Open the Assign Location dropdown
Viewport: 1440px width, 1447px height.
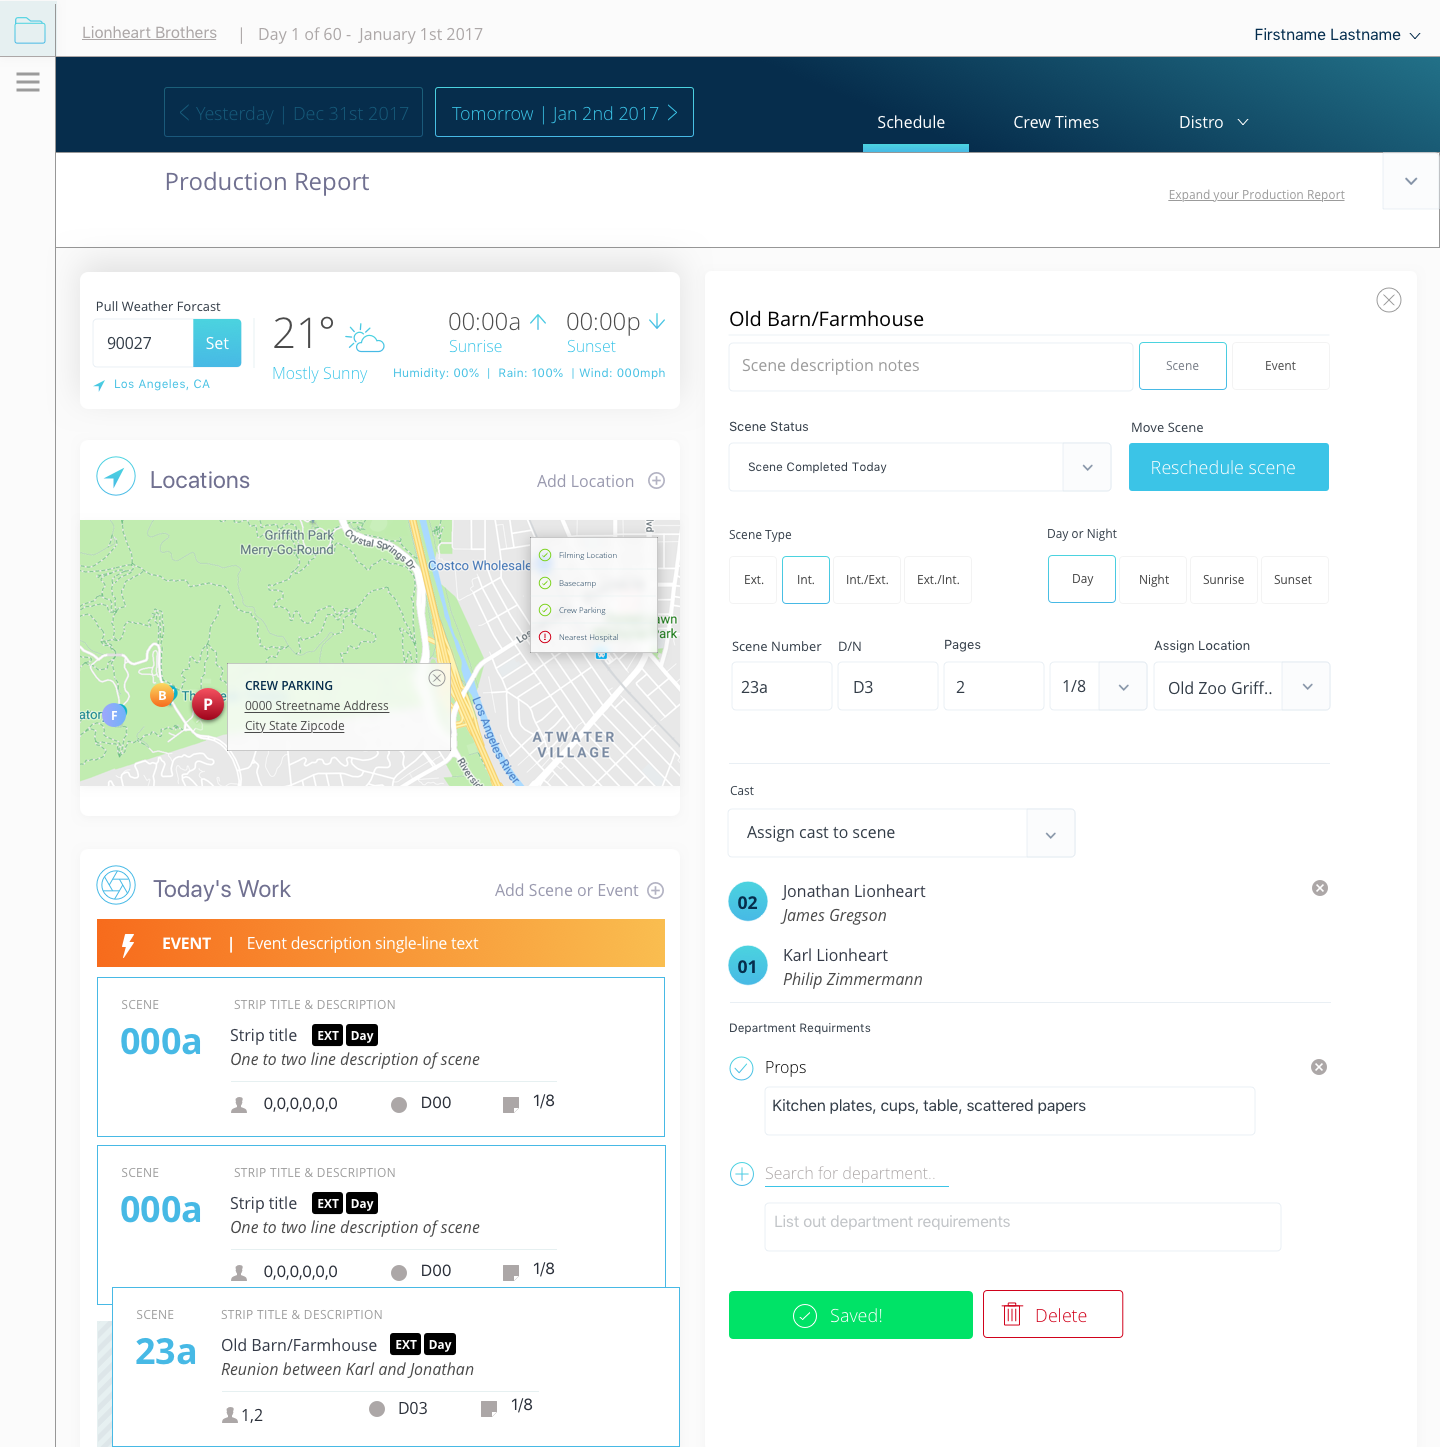point(1307,687)
